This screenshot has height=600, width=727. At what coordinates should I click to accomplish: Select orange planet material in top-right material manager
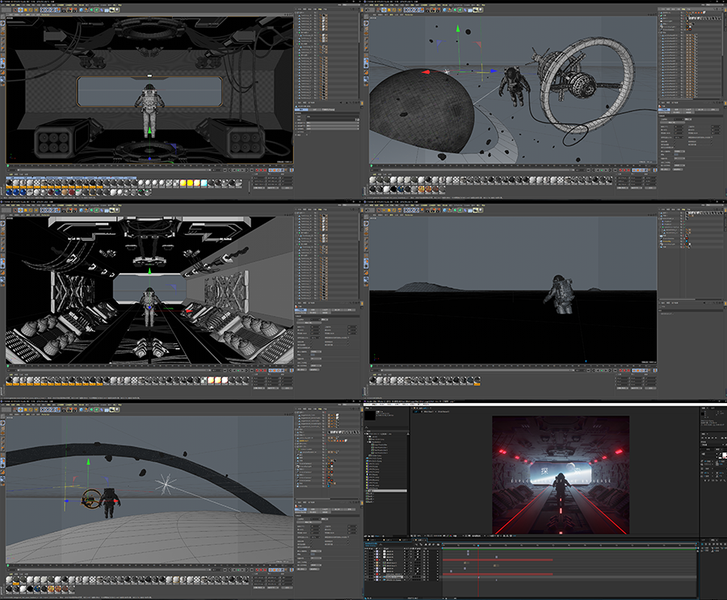pyautogui.click(x=428, y=189)
